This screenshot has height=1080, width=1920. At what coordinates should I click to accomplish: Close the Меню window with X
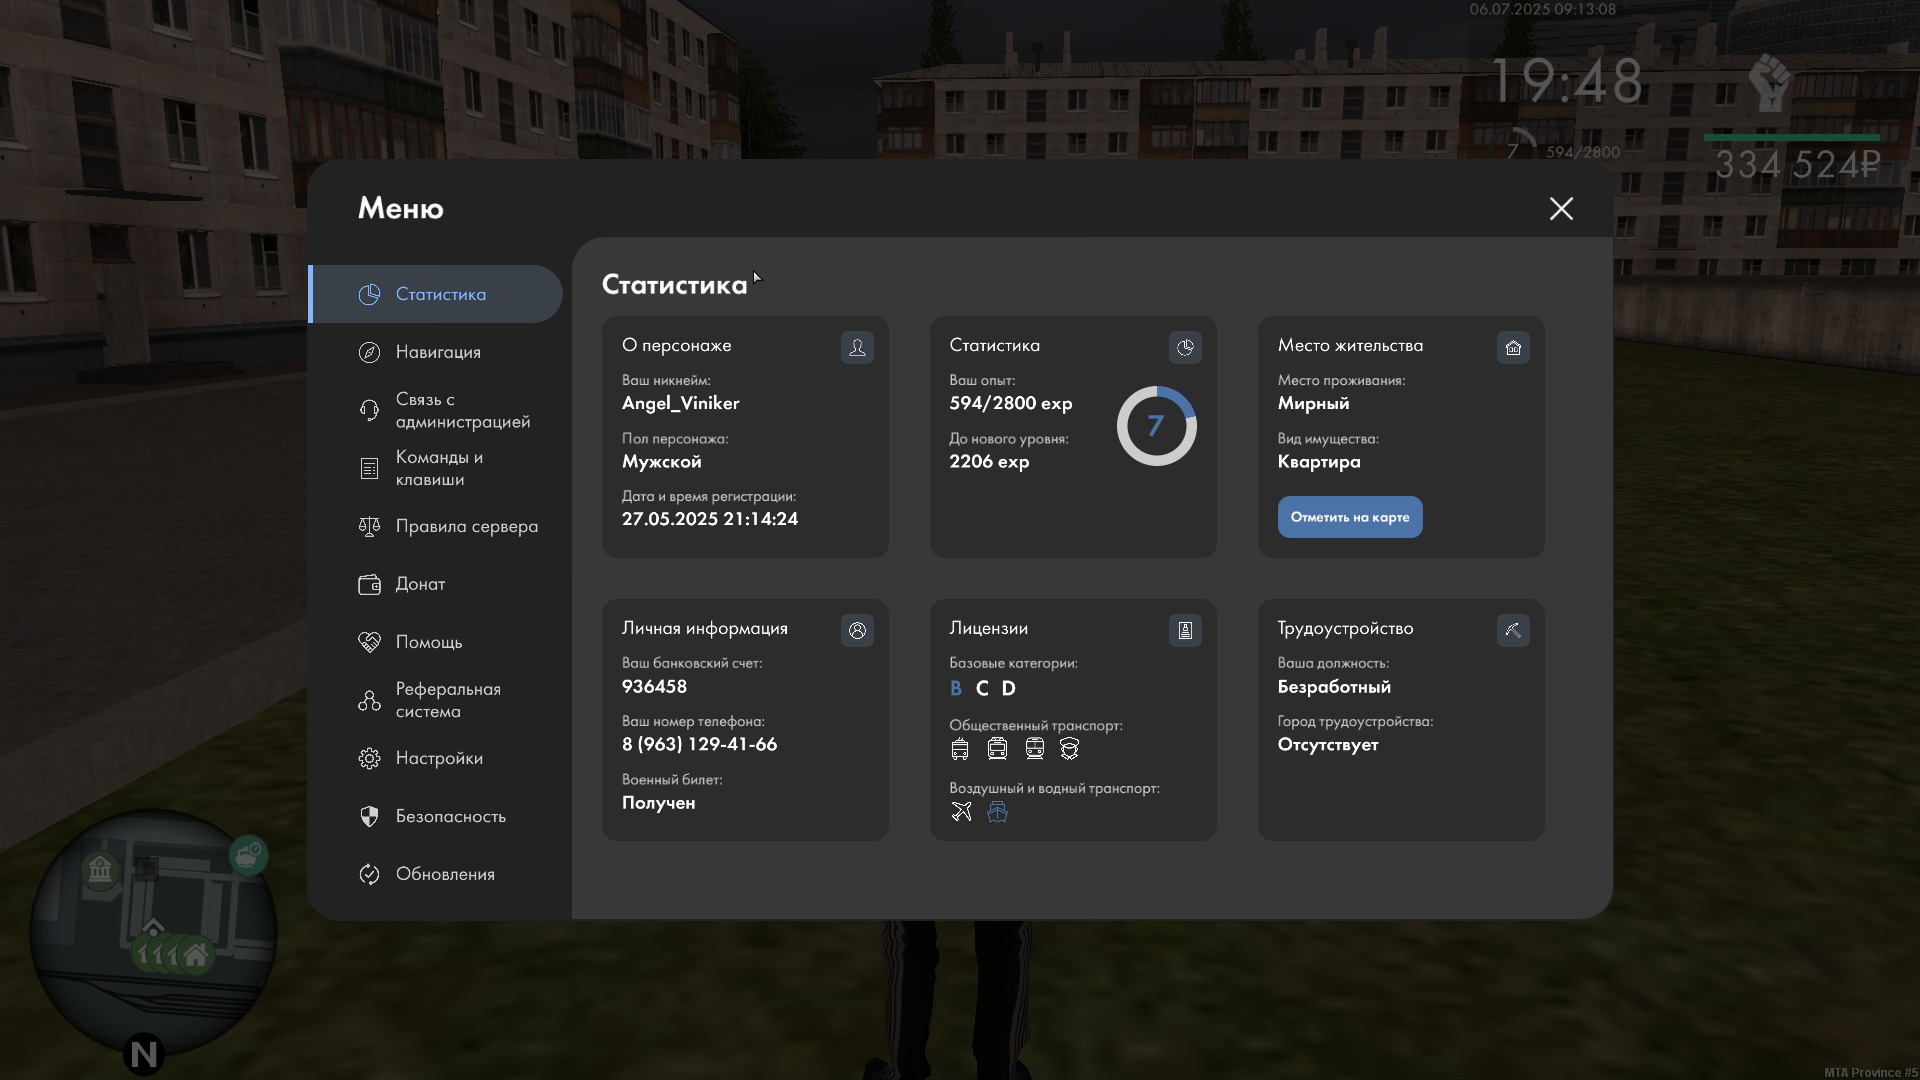tap(1561, 208)
